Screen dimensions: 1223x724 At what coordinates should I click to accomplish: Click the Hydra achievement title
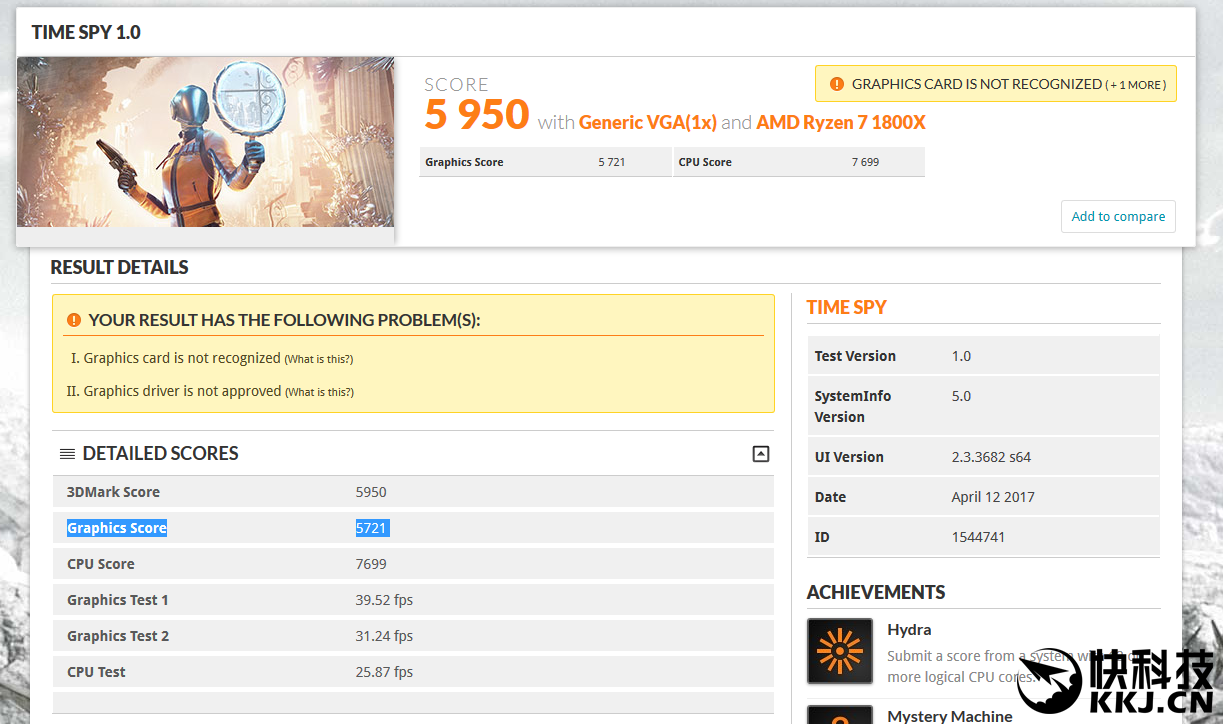(x=909, y=630)
